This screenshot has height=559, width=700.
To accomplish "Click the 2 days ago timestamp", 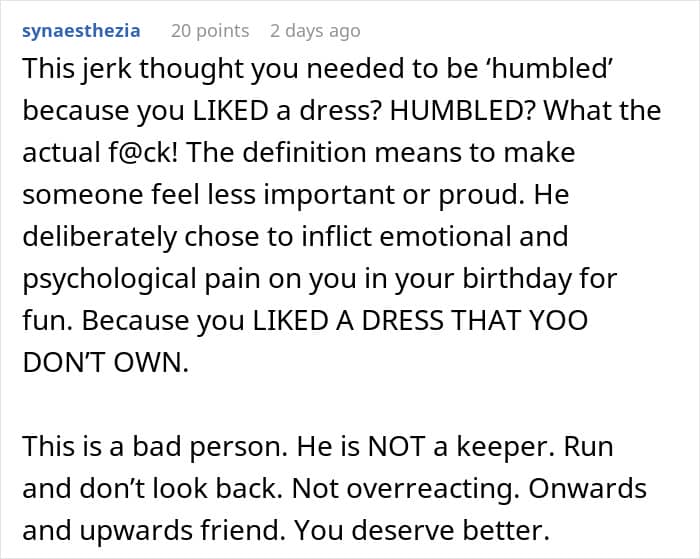I will click(x=315, y=31).
